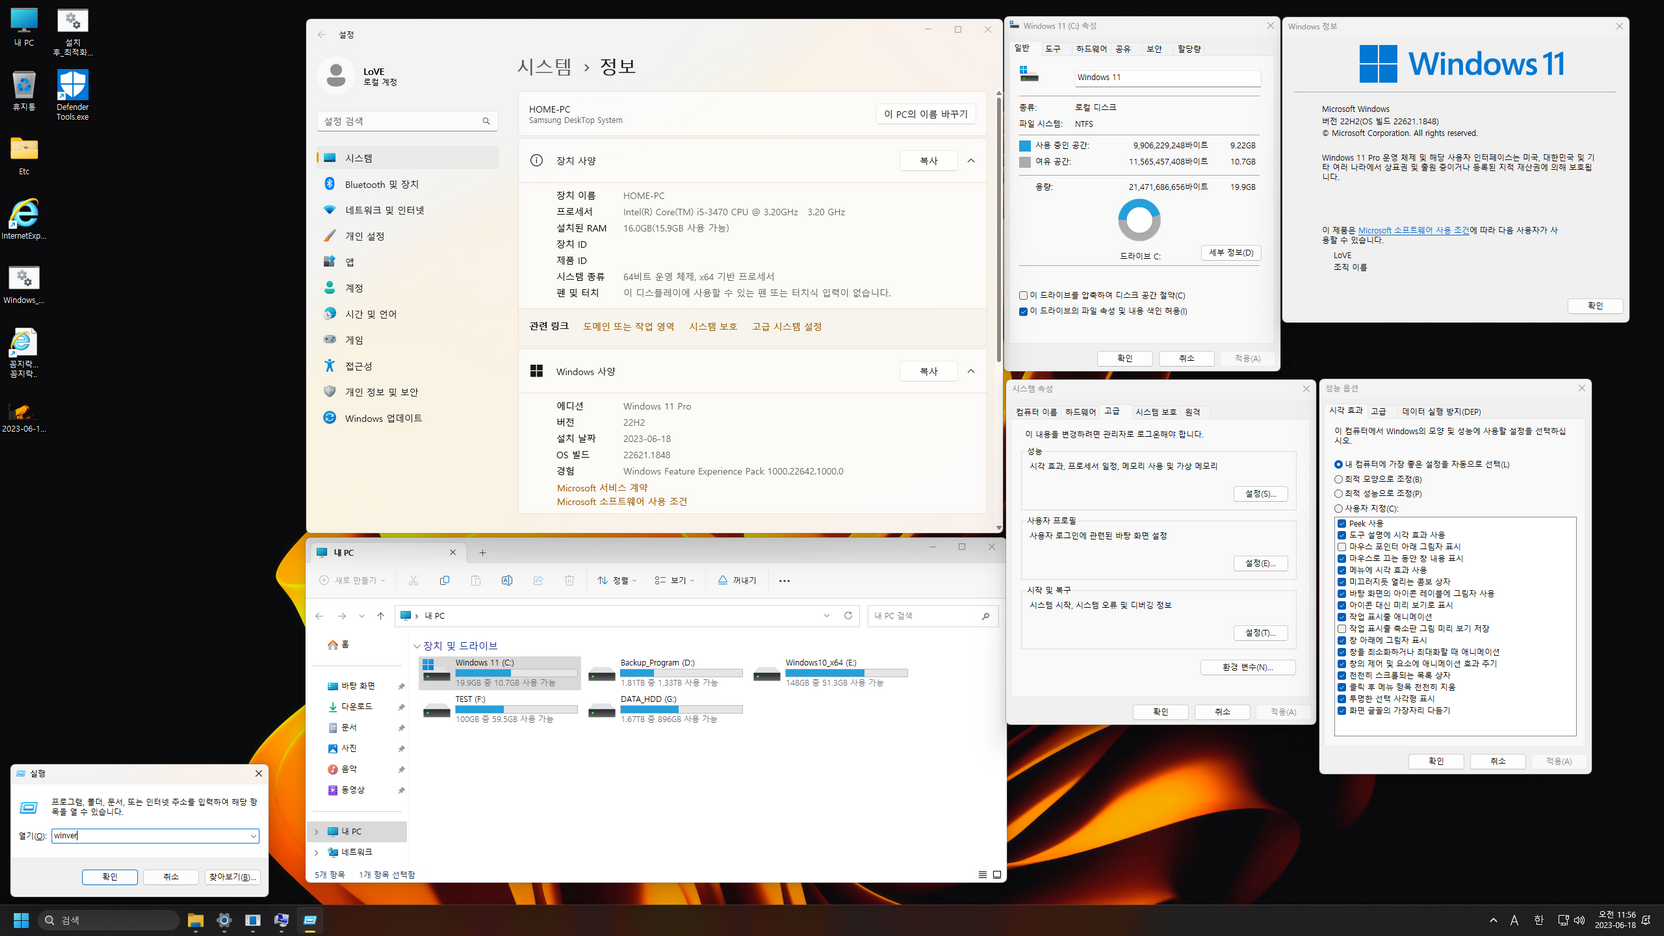This screenshot has width=1664, height=936.
Task: Select 최적 성능으로 조정(P) radio button
Action: (1338, 493)
